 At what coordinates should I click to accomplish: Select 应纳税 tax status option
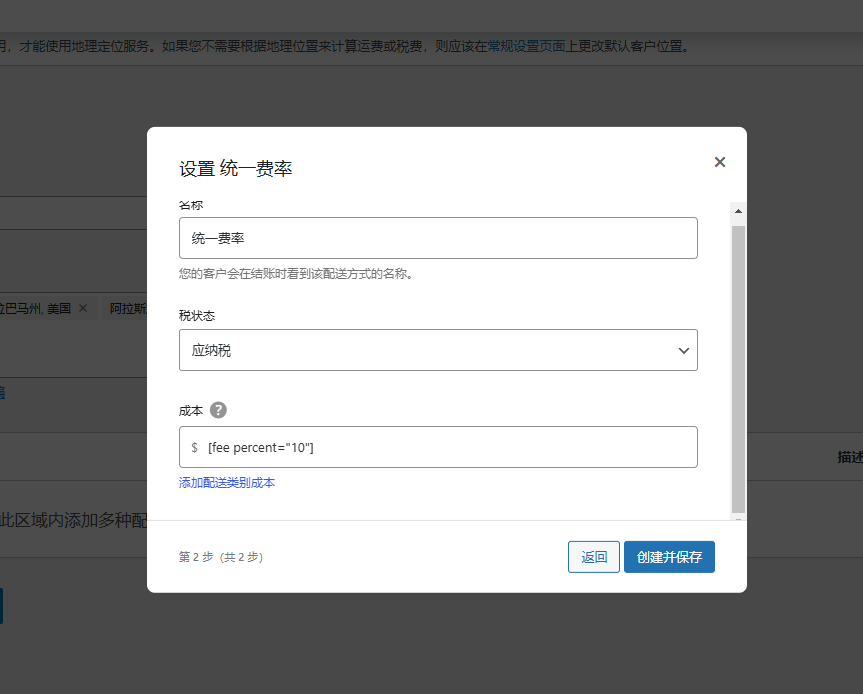[437, 350]
